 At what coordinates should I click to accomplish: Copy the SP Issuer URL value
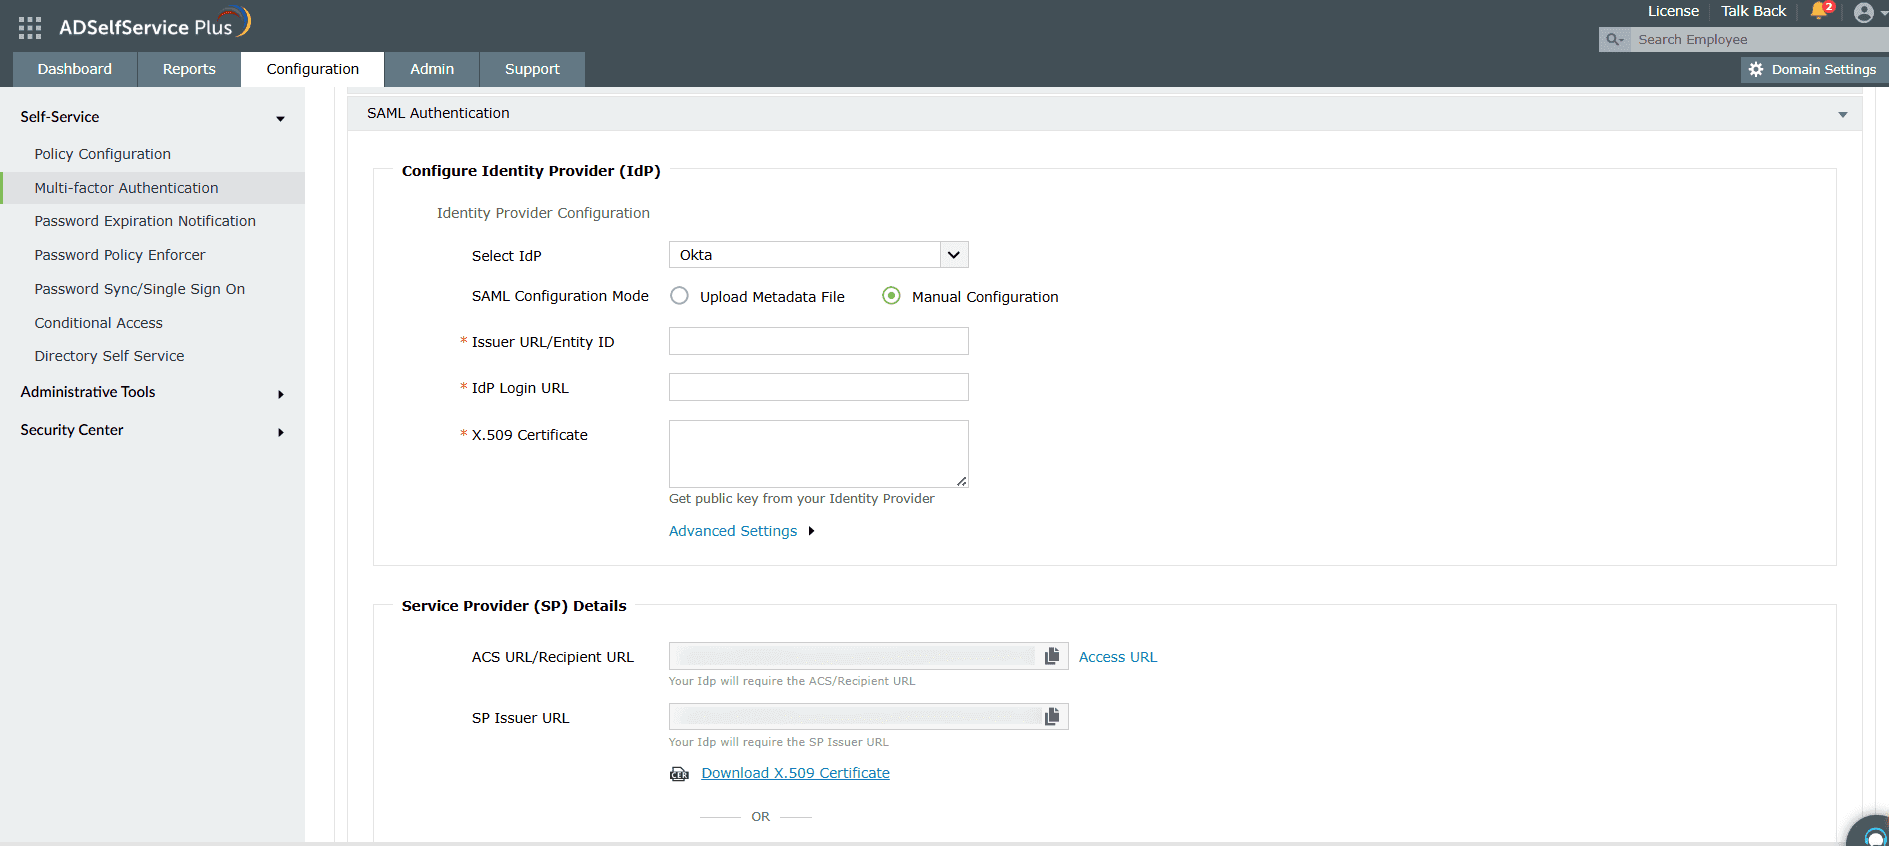point(1052,717)
